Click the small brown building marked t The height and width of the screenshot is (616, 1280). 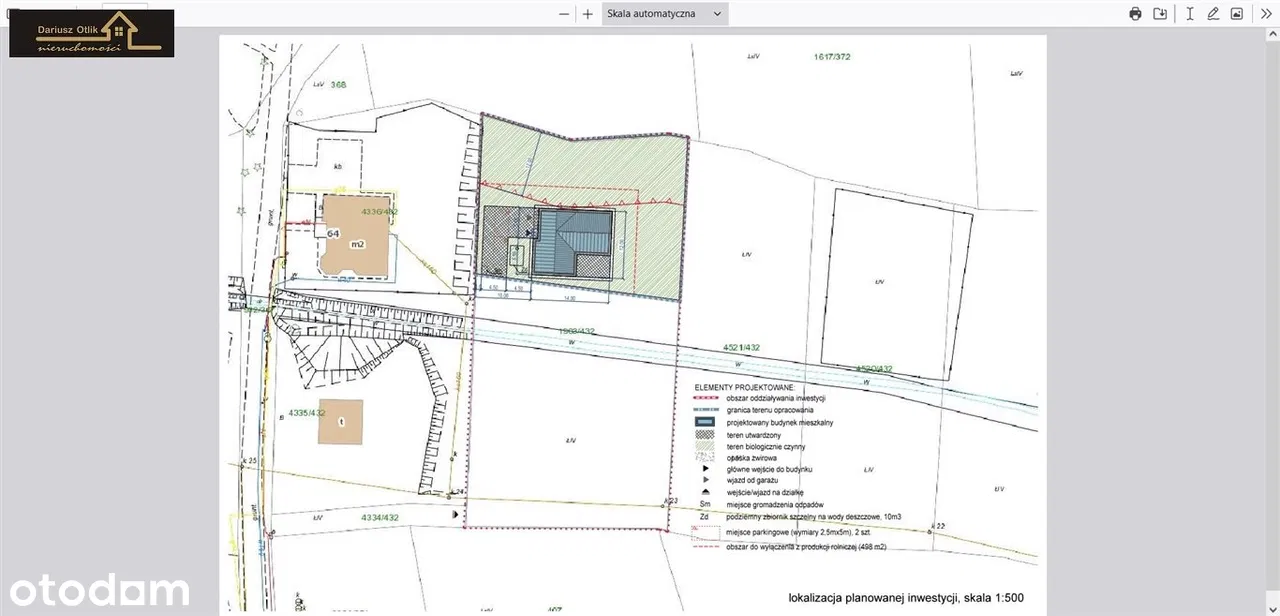pos(340,421)
